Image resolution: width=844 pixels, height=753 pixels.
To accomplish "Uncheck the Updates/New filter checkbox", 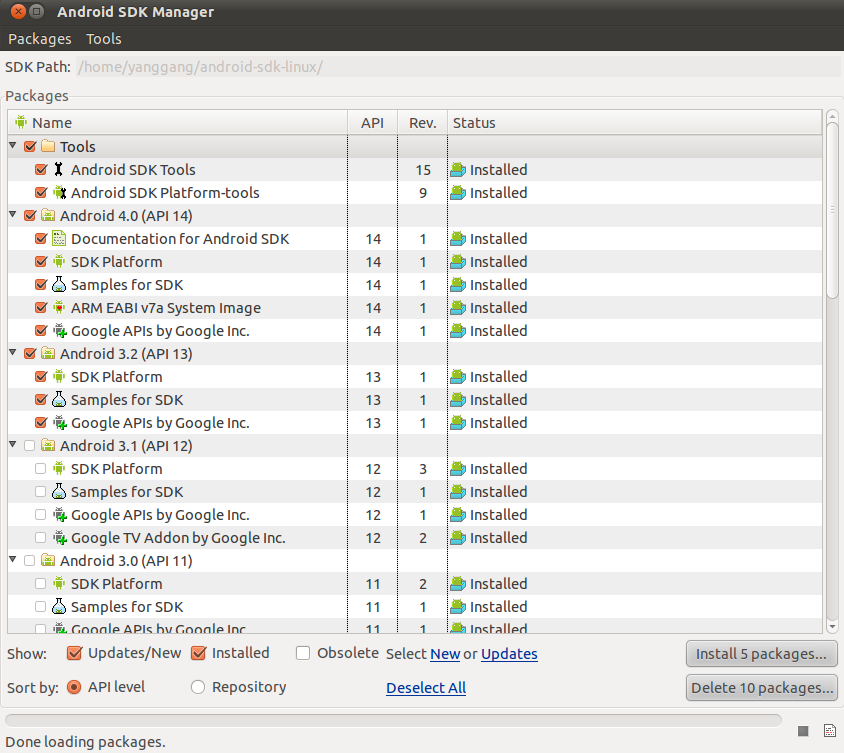I will 74,654.
